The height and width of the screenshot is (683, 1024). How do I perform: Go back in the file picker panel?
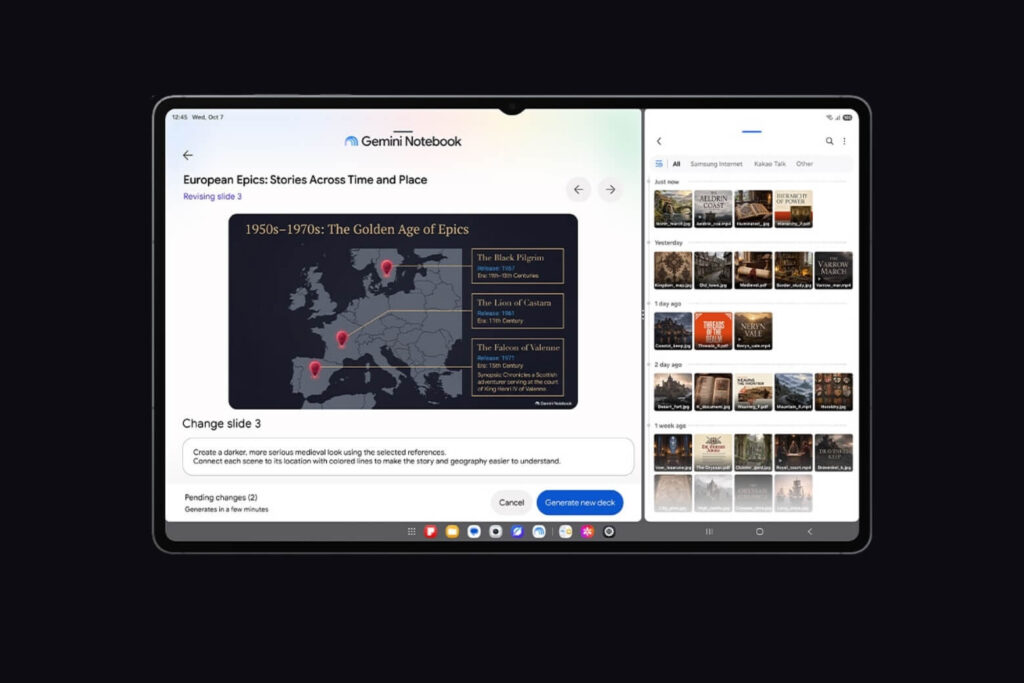pyautogui.click(x=659, y=141)
